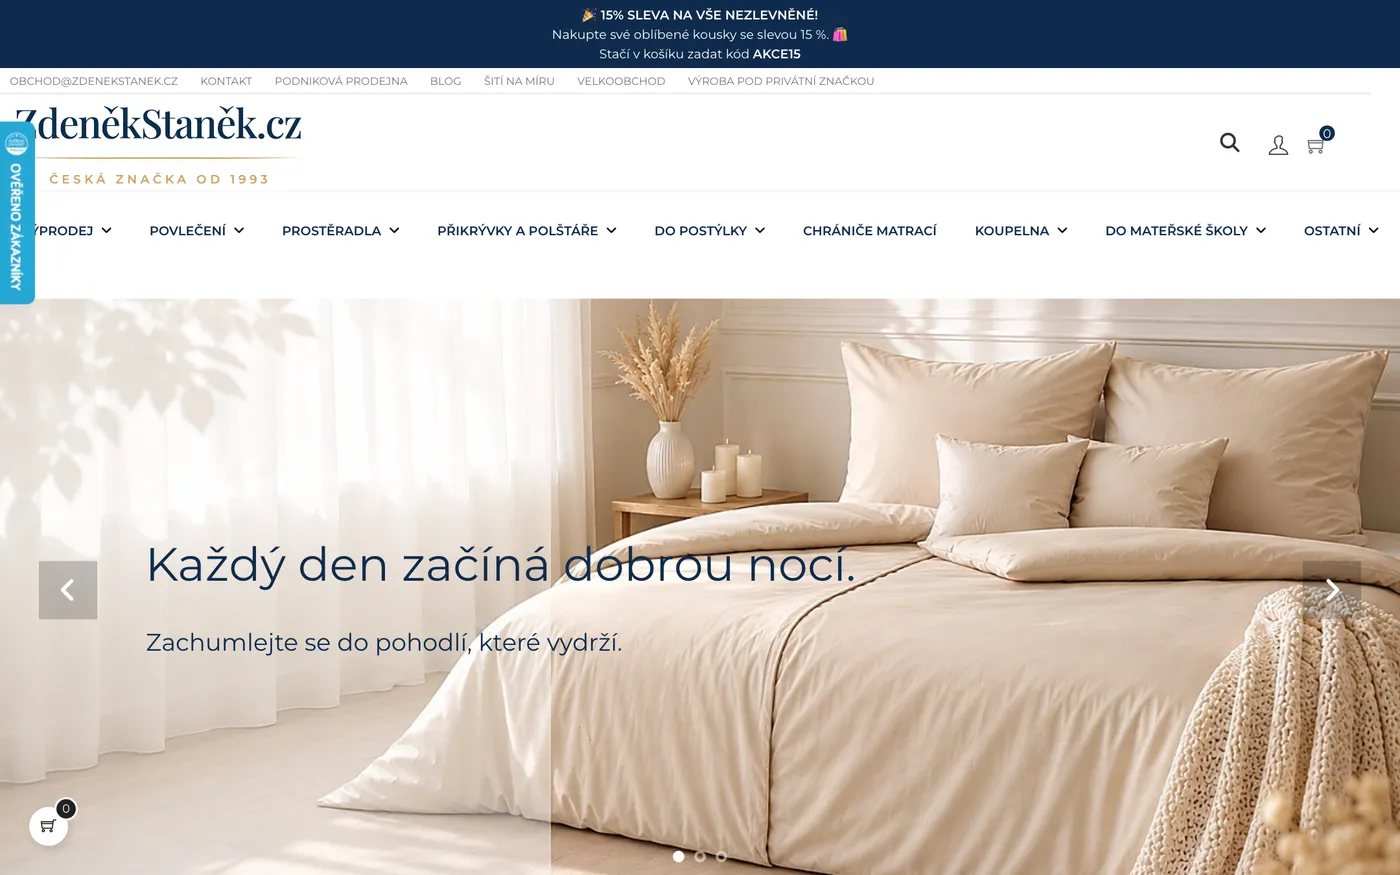Click the AKCE15 promo code text
Viewport: 1400px width, 875px height.
click(777, 54)
